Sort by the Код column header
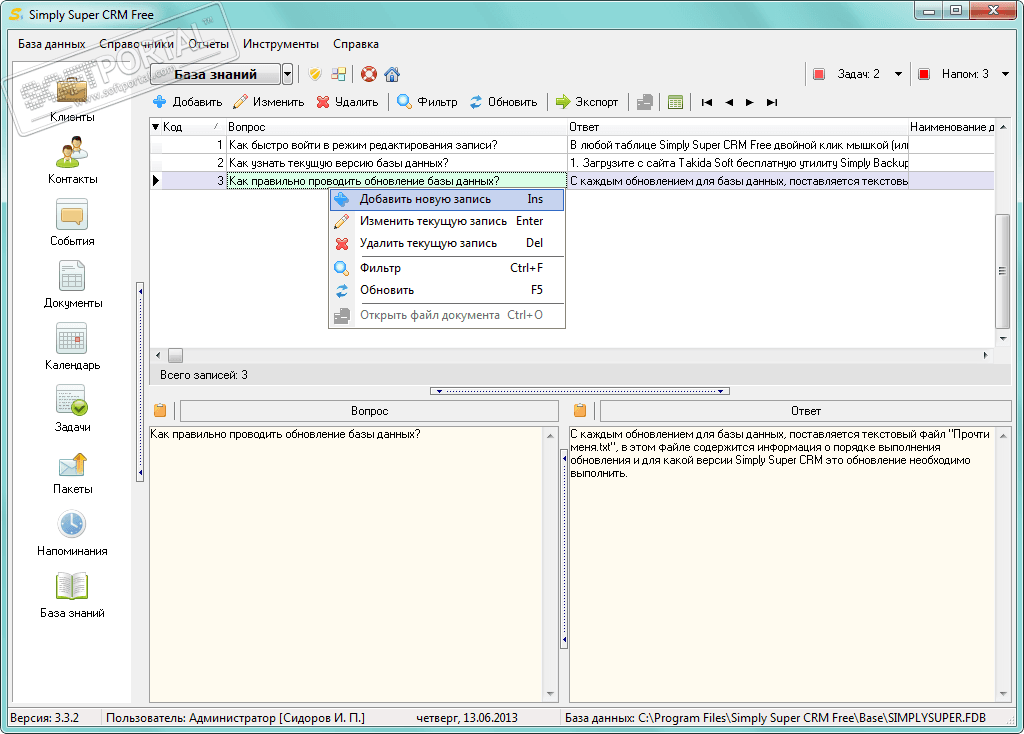Image resolution: width=1024 pixels, height=734 pixels. pos(193,127)
